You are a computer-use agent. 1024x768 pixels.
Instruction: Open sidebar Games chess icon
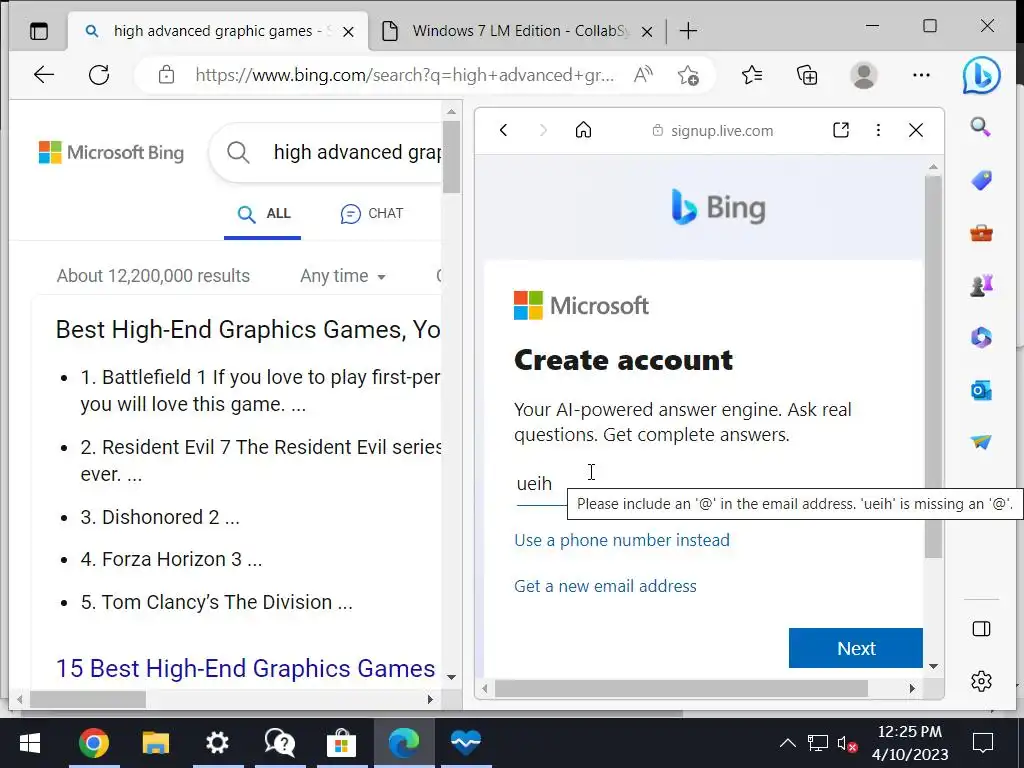tap(981, 285)
